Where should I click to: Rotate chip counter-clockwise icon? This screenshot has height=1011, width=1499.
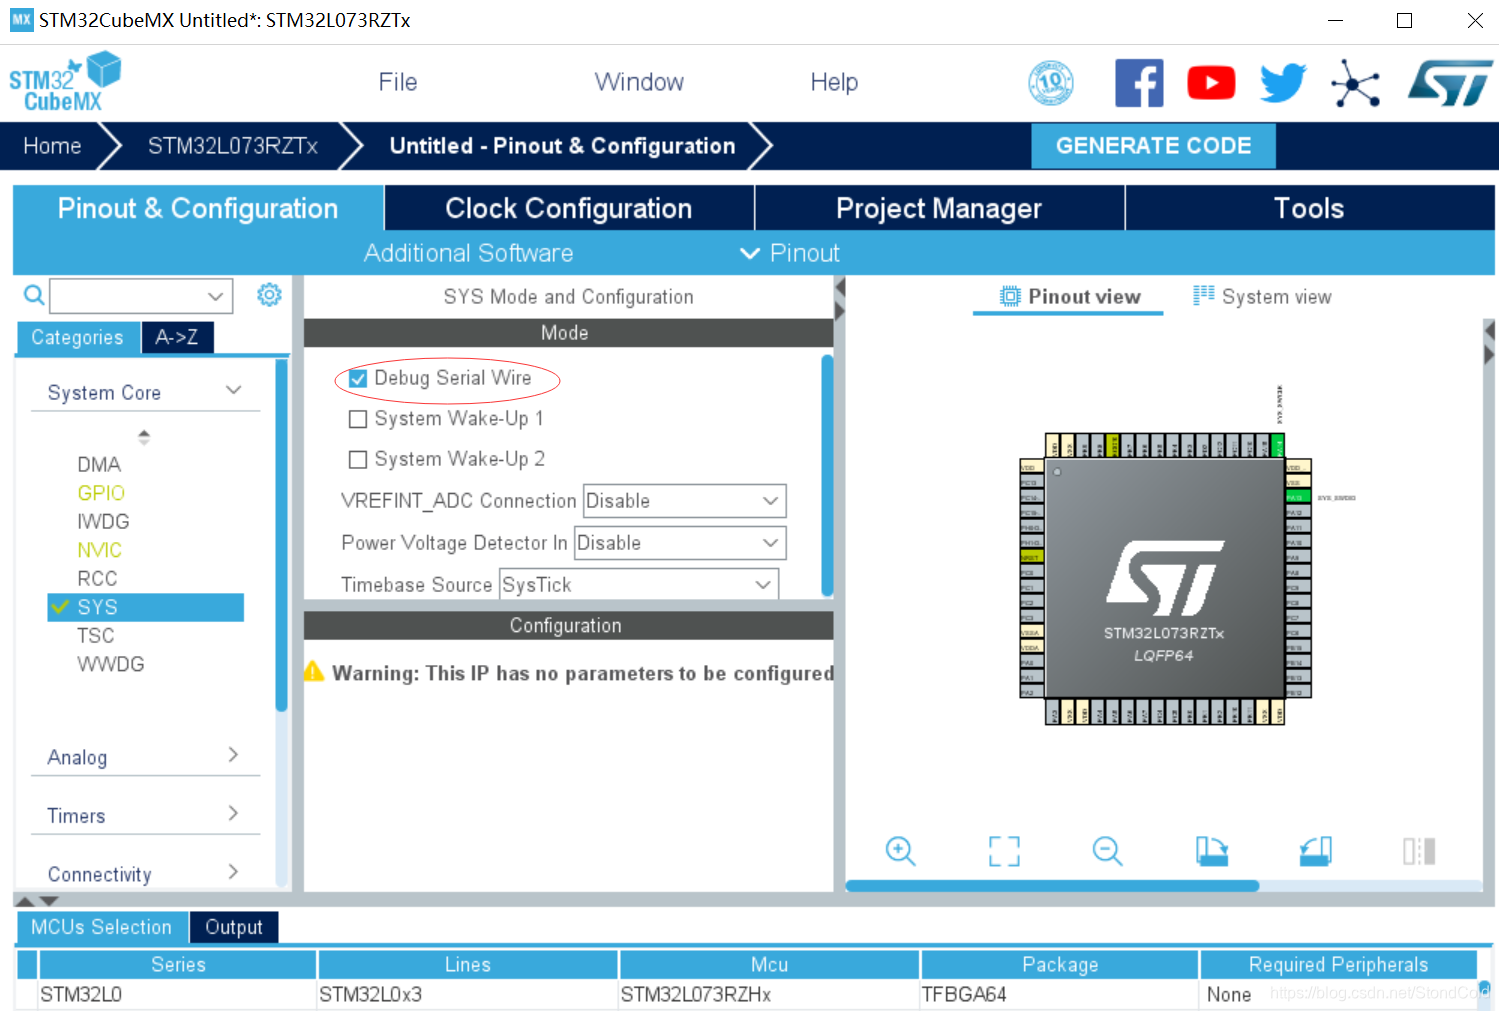[1316, 851]
